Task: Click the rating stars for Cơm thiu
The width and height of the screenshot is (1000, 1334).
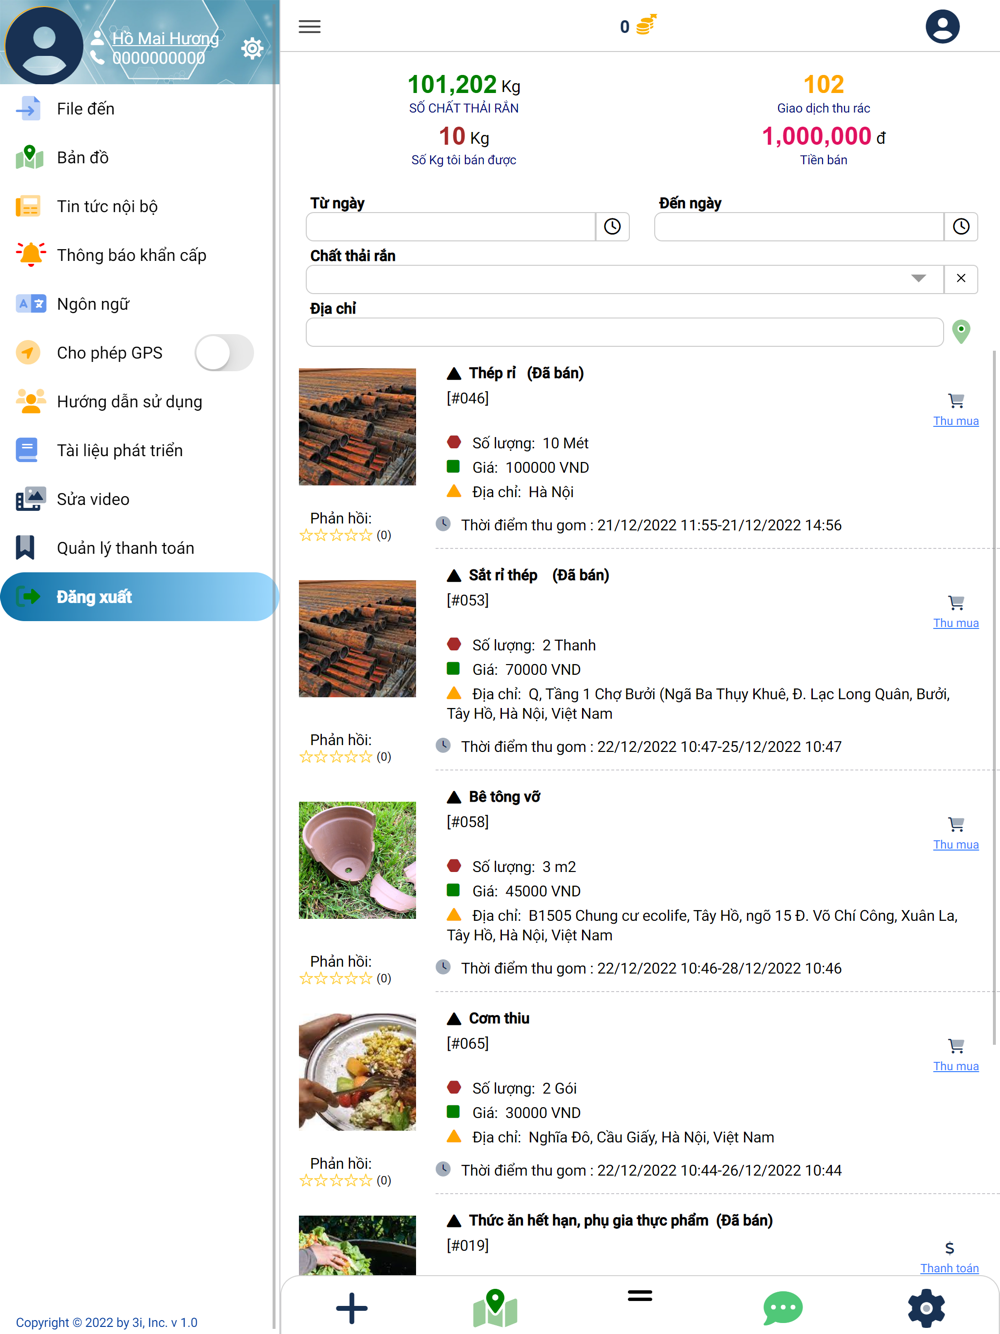Action: (x=336, y=1181)
